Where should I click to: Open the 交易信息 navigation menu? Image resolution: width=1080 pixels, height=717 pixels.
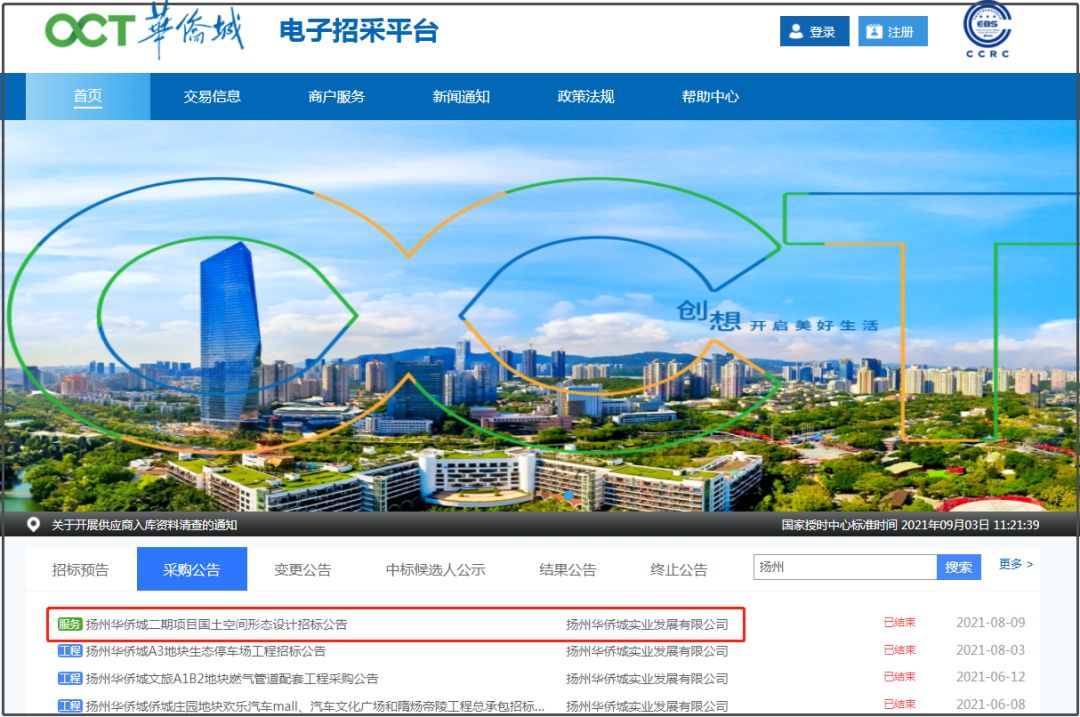[x=212, y=97]
